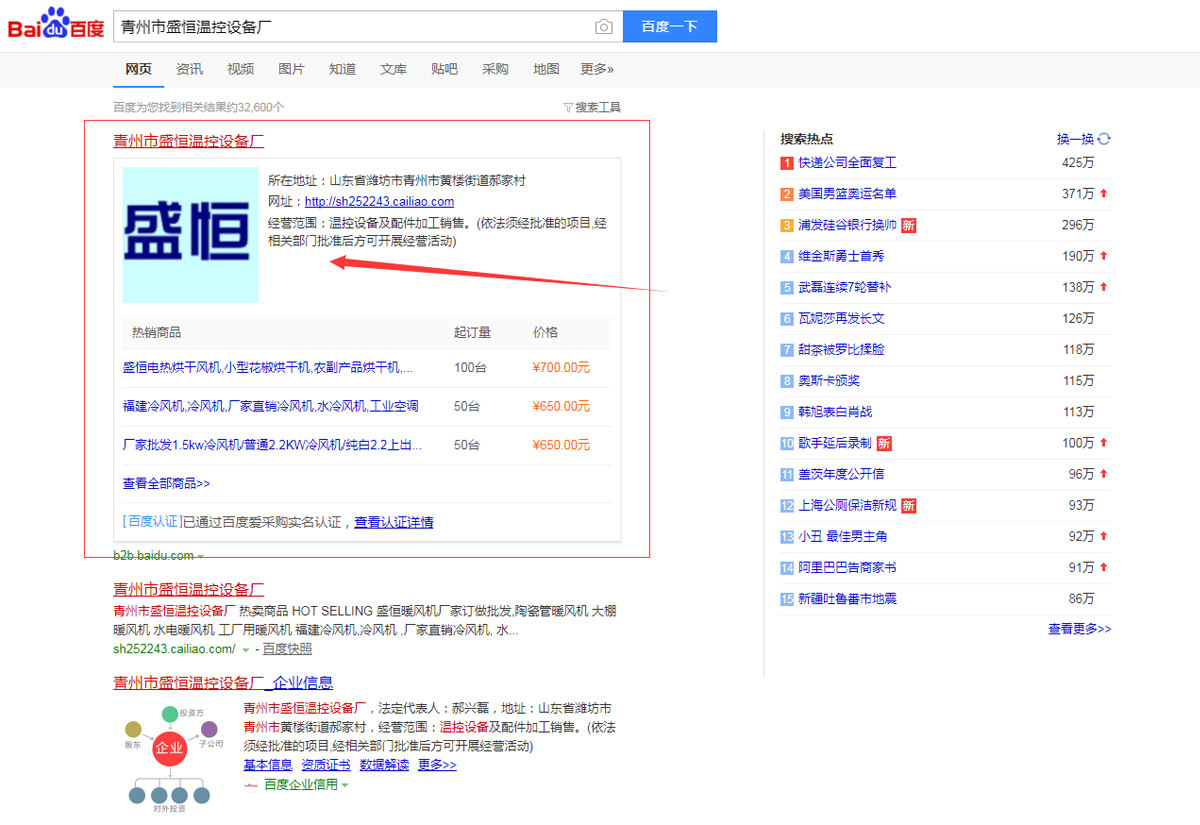The image size is (1200, 825).
Task: Open hot search 上海公厕保洁新规
Action: (x=847, y=505)
